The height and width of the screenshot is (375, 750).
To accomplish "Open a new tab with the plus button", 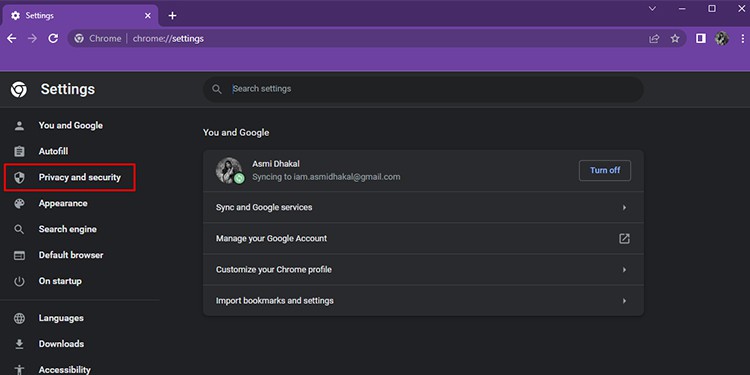I will (x=172, y=16).
